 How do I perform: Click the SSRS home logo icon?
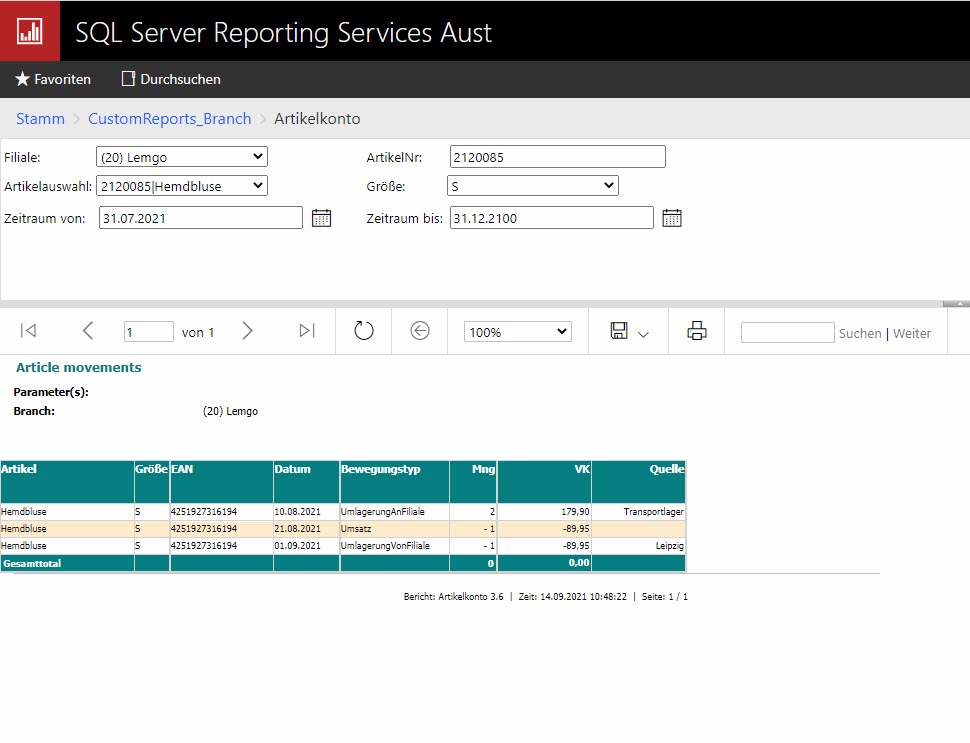click(30, 30)
